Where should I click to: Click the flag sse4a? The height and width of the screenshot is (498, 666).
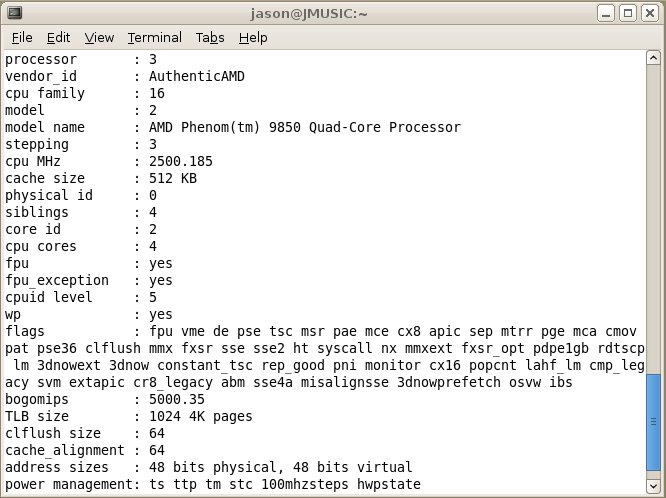click(273, 382)
